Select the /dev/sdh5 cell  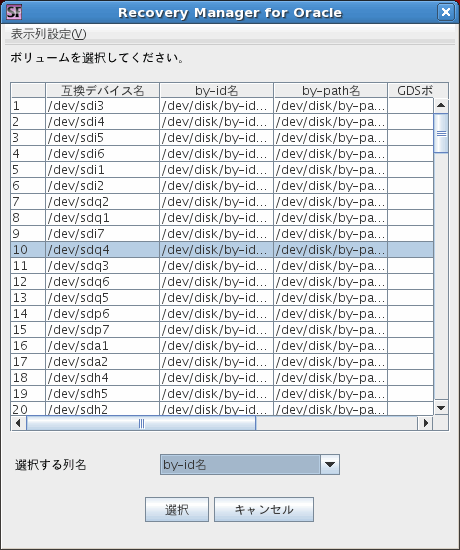[102, 394]
